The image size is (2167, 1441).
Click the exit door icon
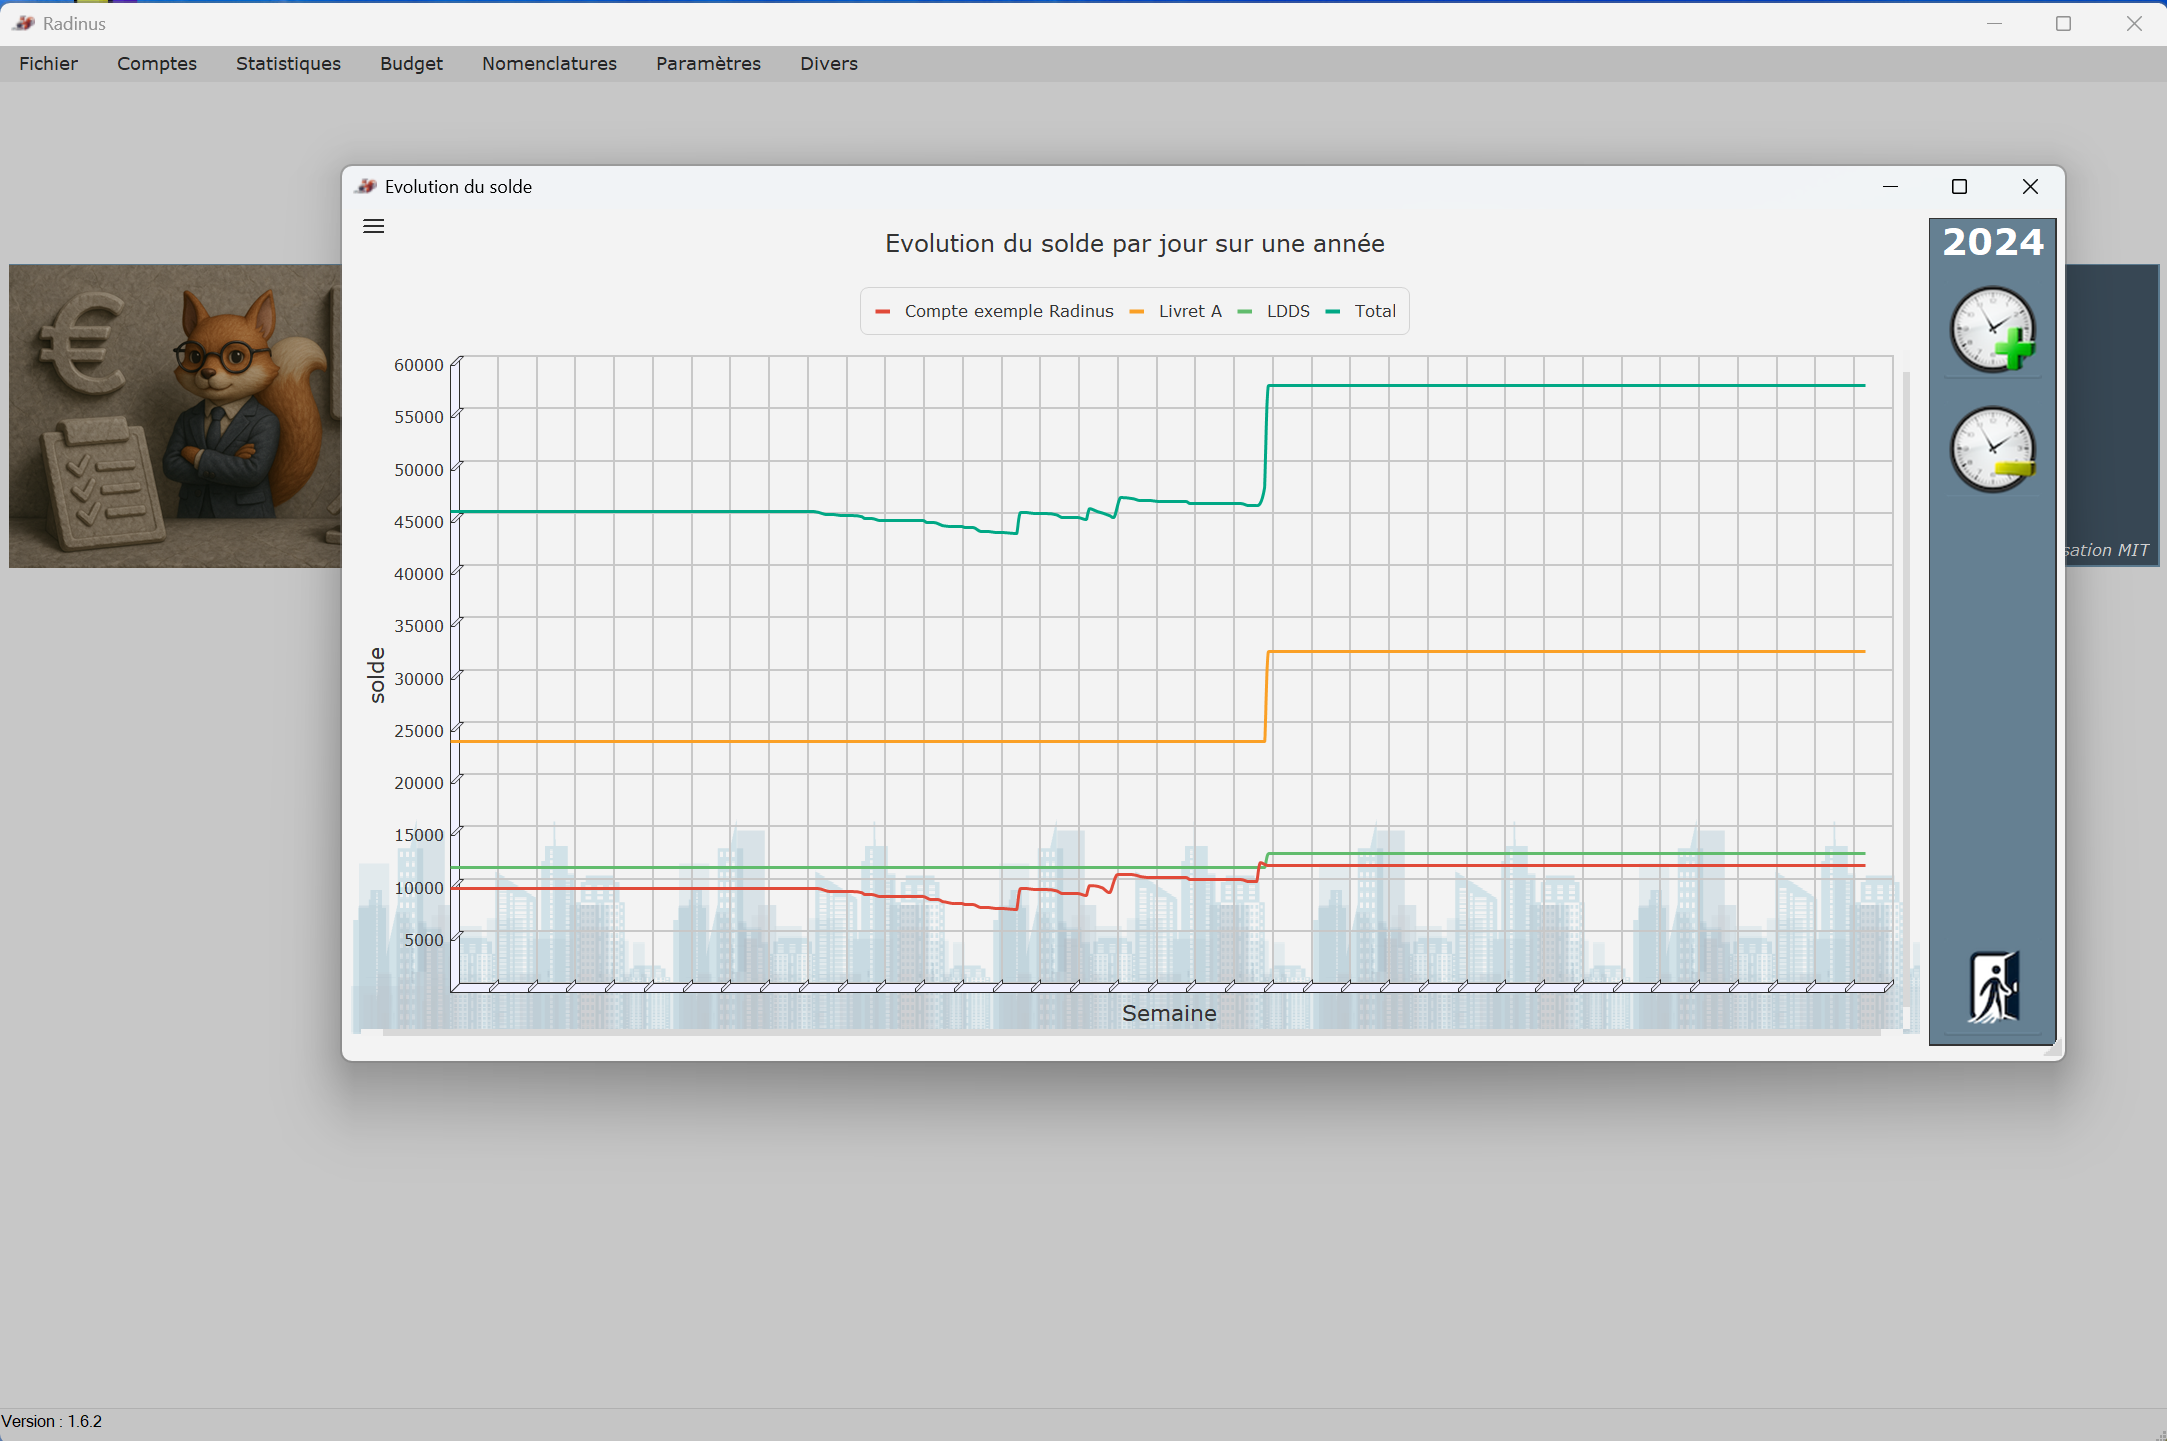[1992, 987]
